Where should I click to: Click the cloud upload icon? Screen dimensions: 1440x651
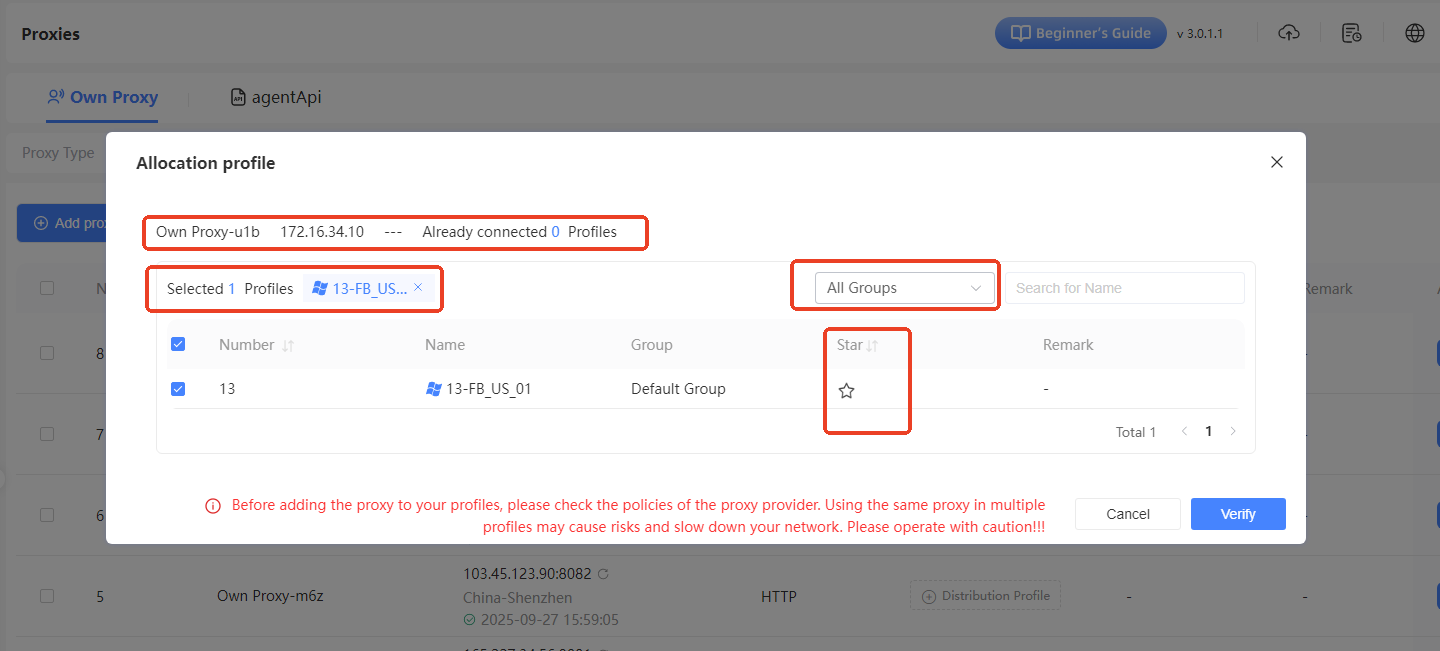pos(1289,33)
